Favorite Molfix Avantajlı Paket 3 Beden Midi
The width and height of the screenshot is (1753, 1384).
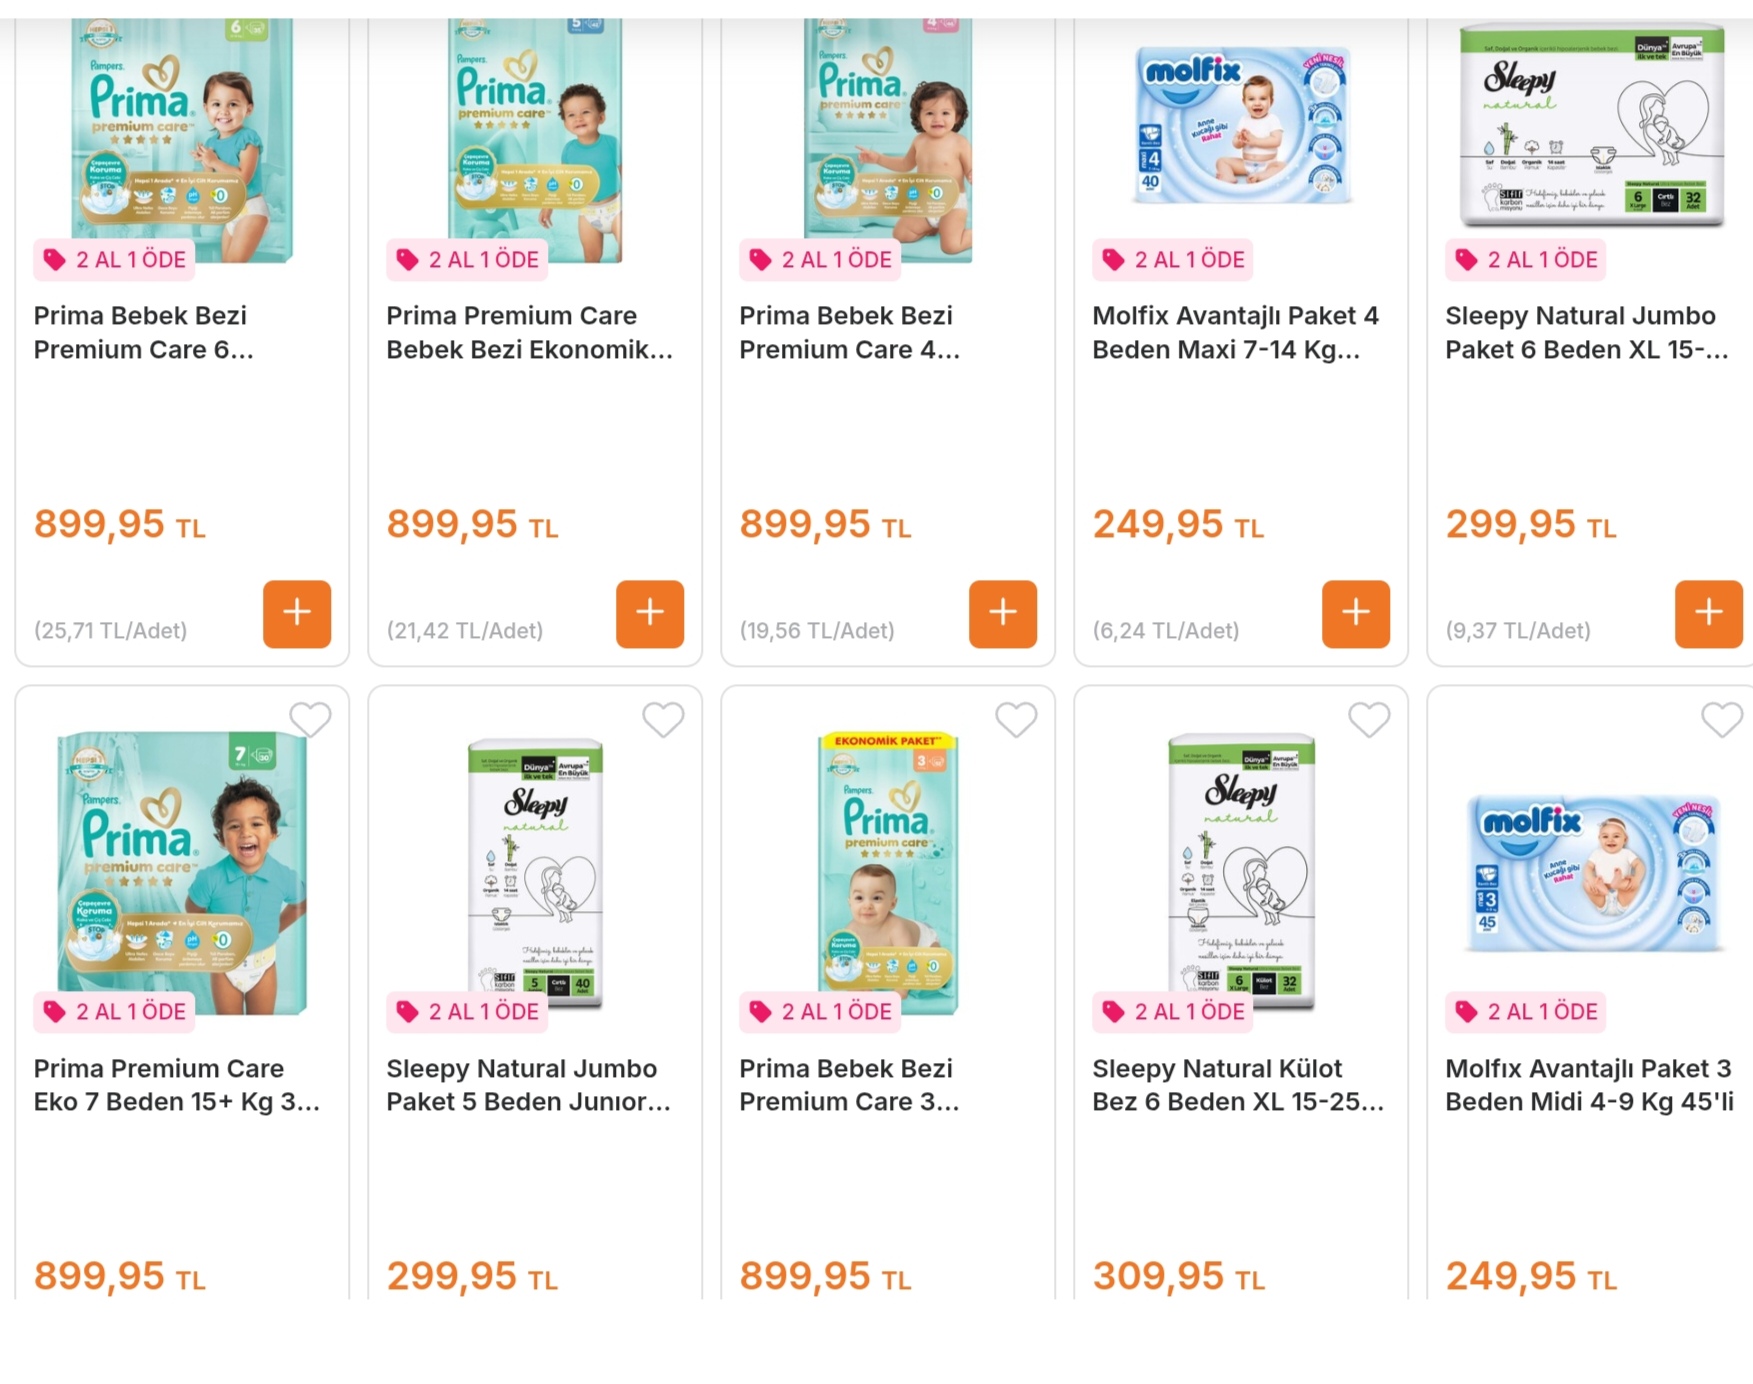pyautogui.click(x=1721, y=719)
